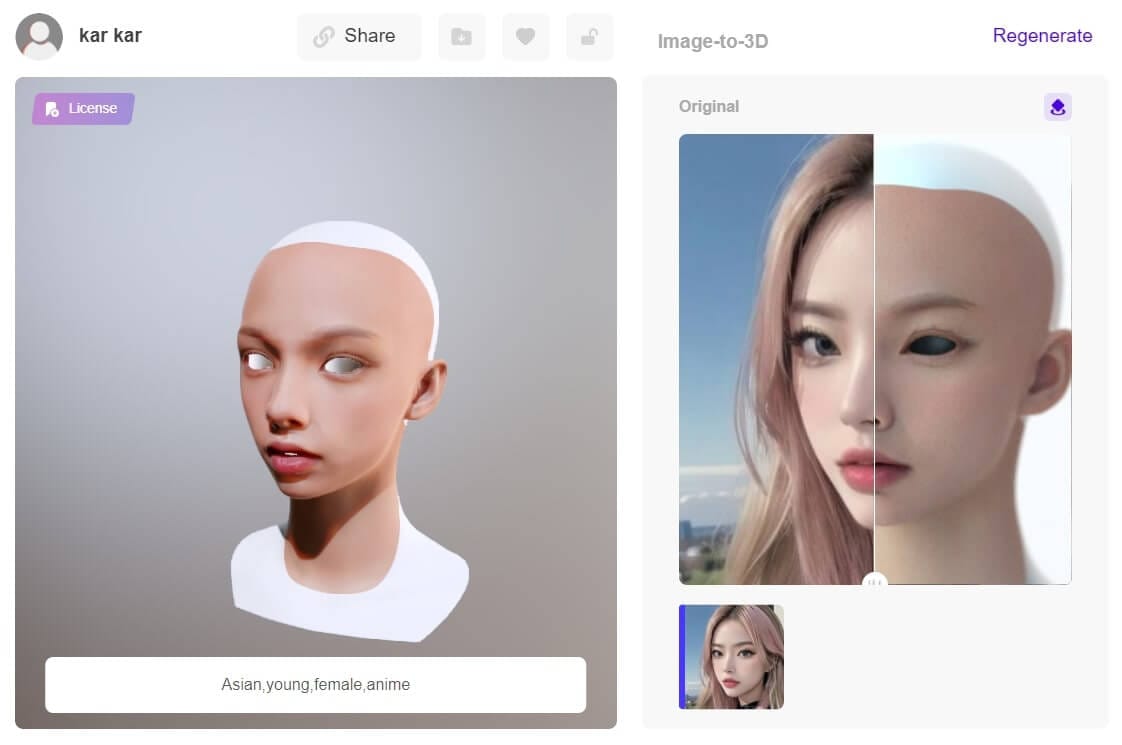
Task: Click the white bust base of the model
Action: pos(350,590)
